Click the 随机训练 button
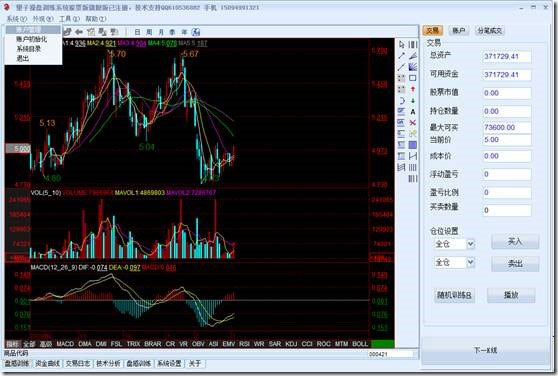This screenshot has width=558, height=376. click(454, 295)
